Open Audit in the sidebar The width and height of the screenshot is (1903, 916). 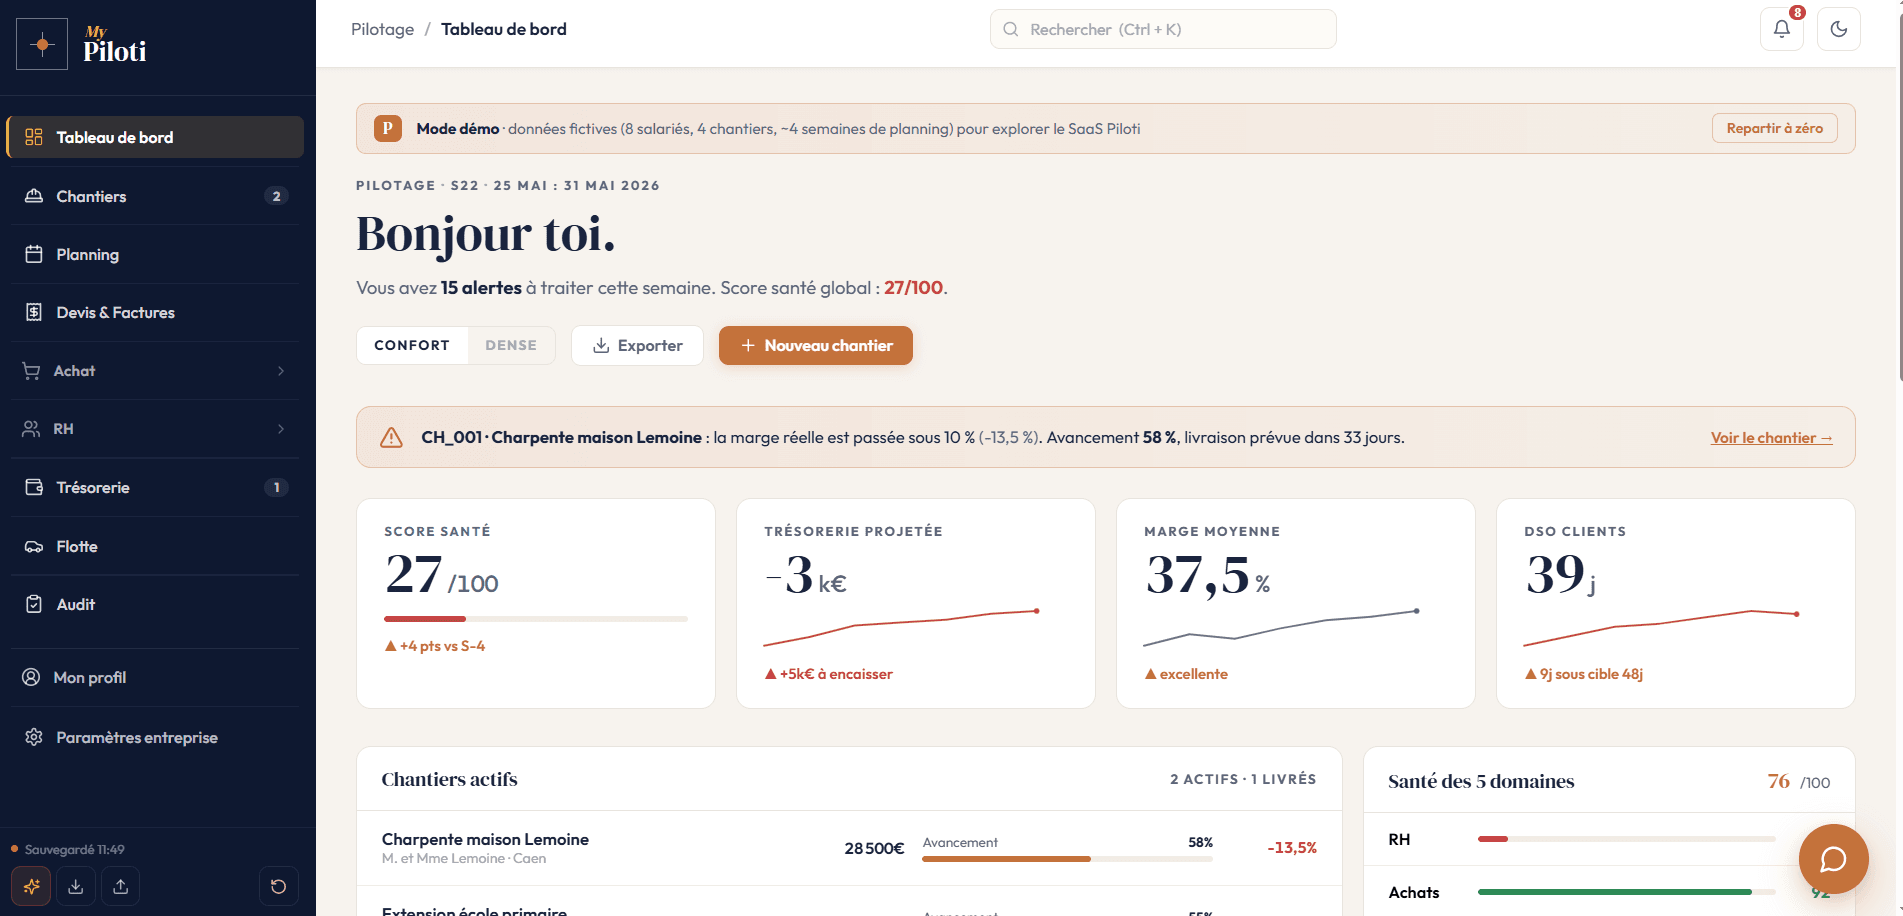155,604
